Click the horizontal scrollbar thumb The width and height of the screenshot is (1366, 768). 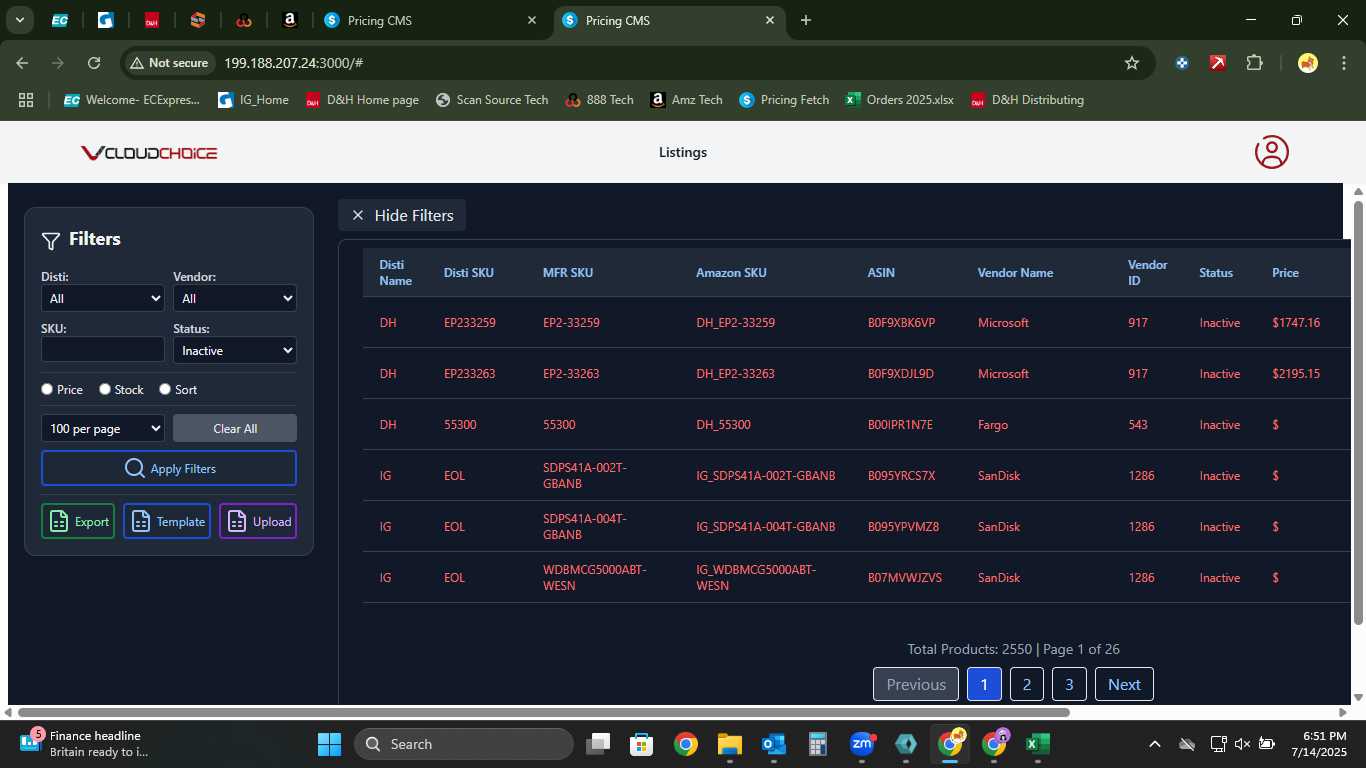544,713
